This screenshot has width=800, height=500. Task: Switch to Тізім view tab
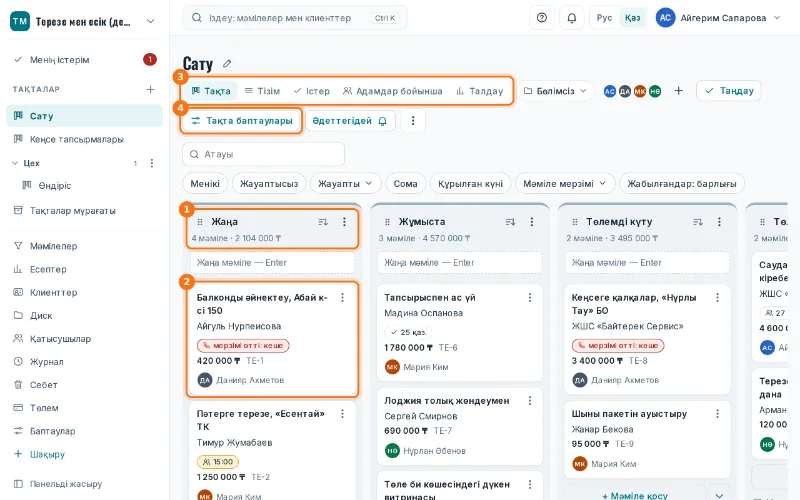point(262,91)
